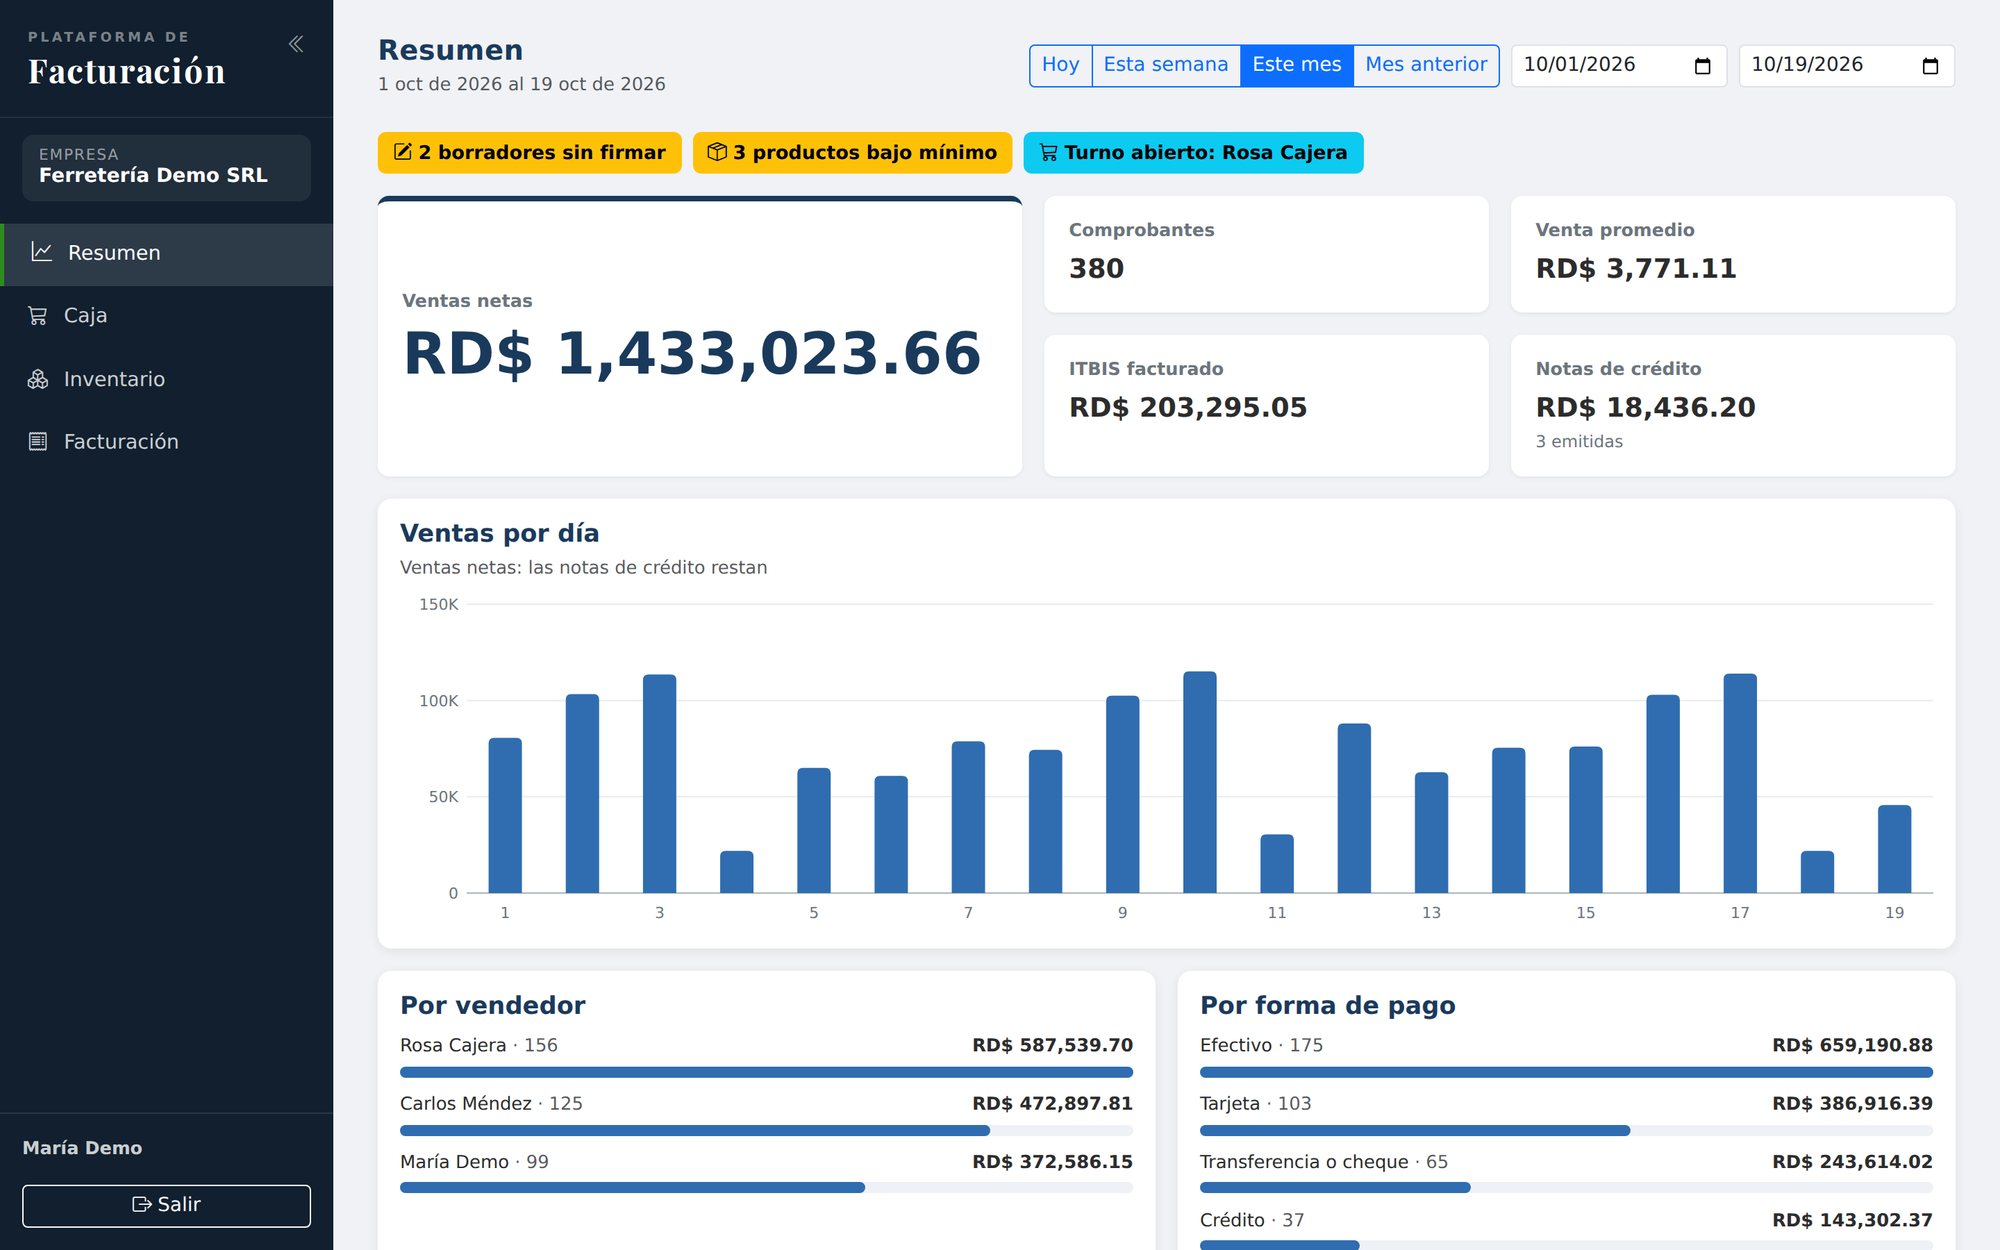
Task: Click the Crédito · 37 row label
Action: tap(1252, 1220)
